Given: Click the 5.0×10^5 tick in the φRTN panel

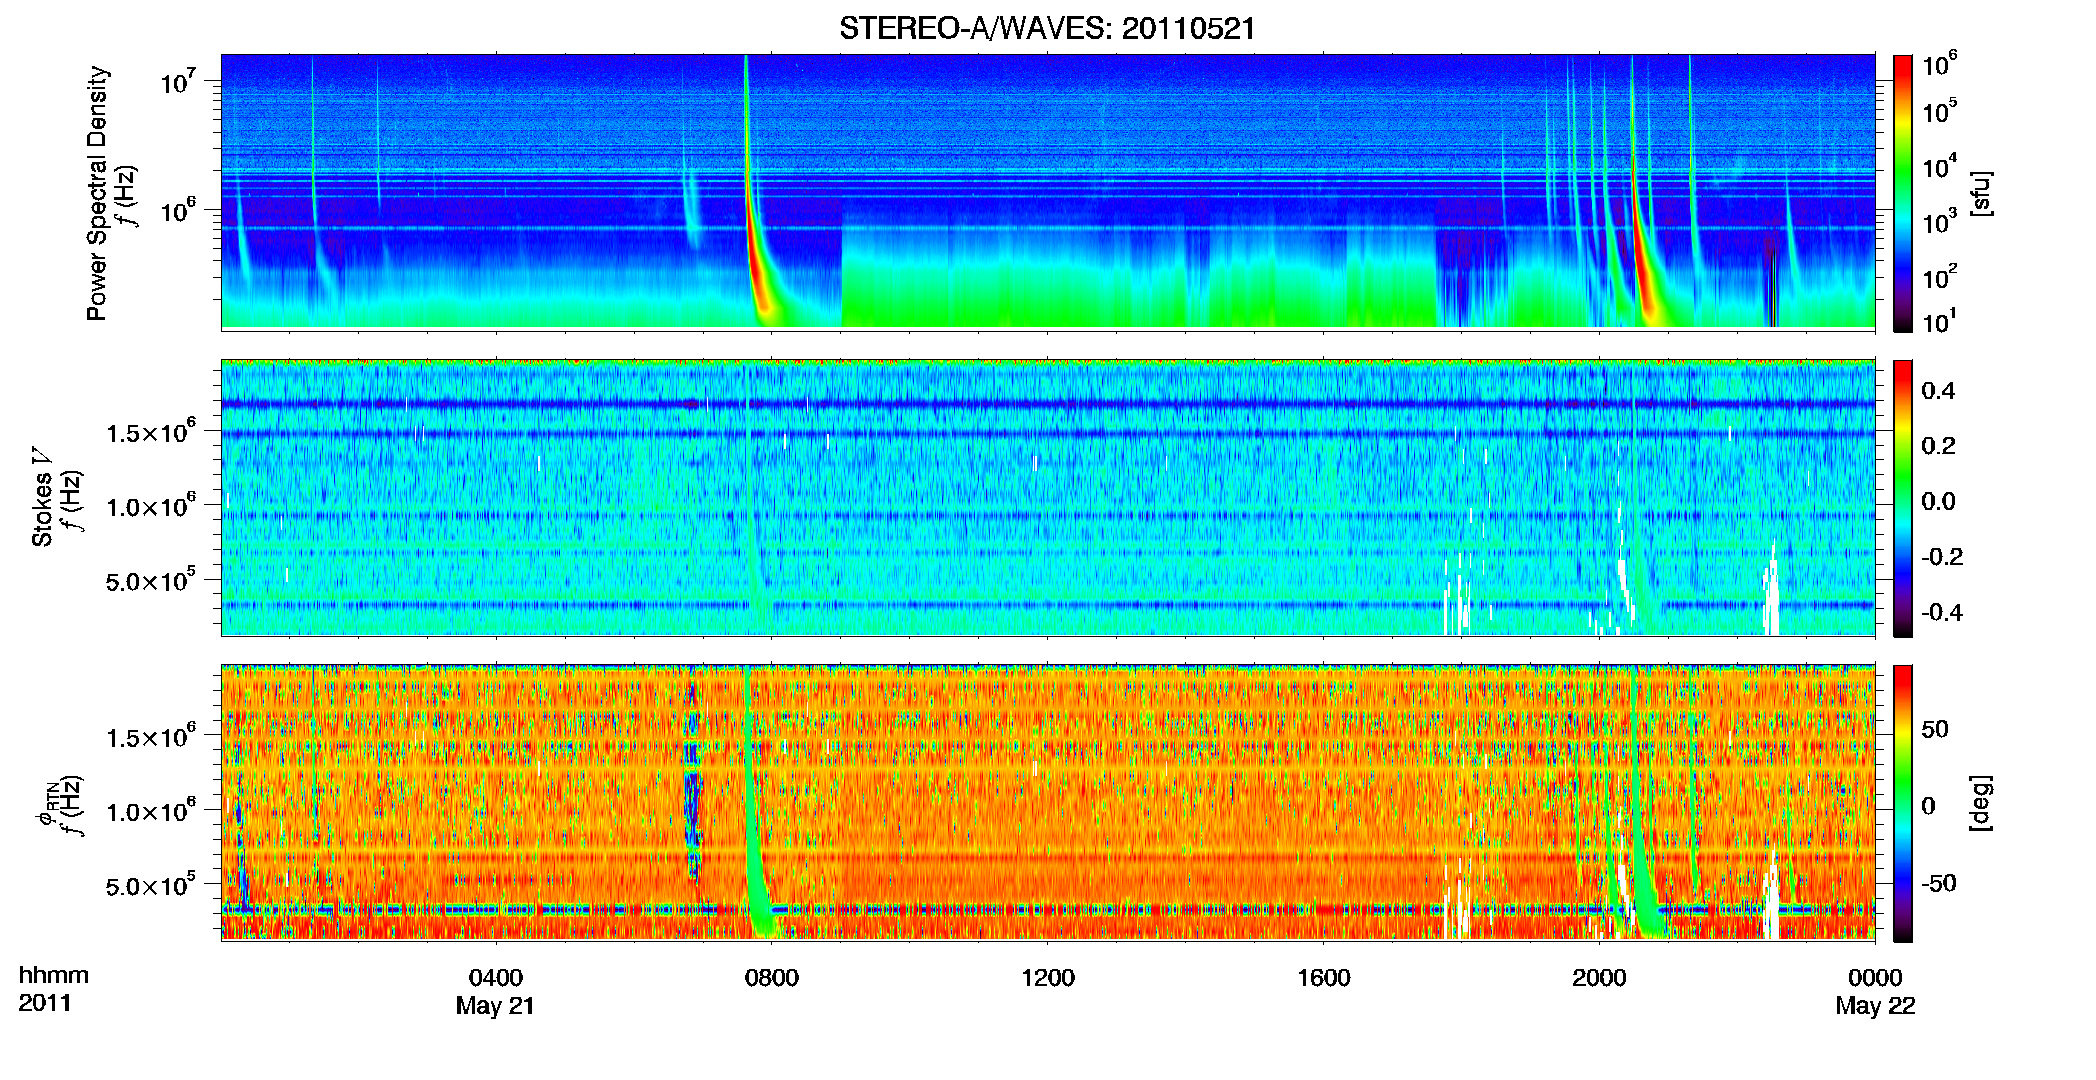Looking at the screenshot, I should (x=151, y=885).
